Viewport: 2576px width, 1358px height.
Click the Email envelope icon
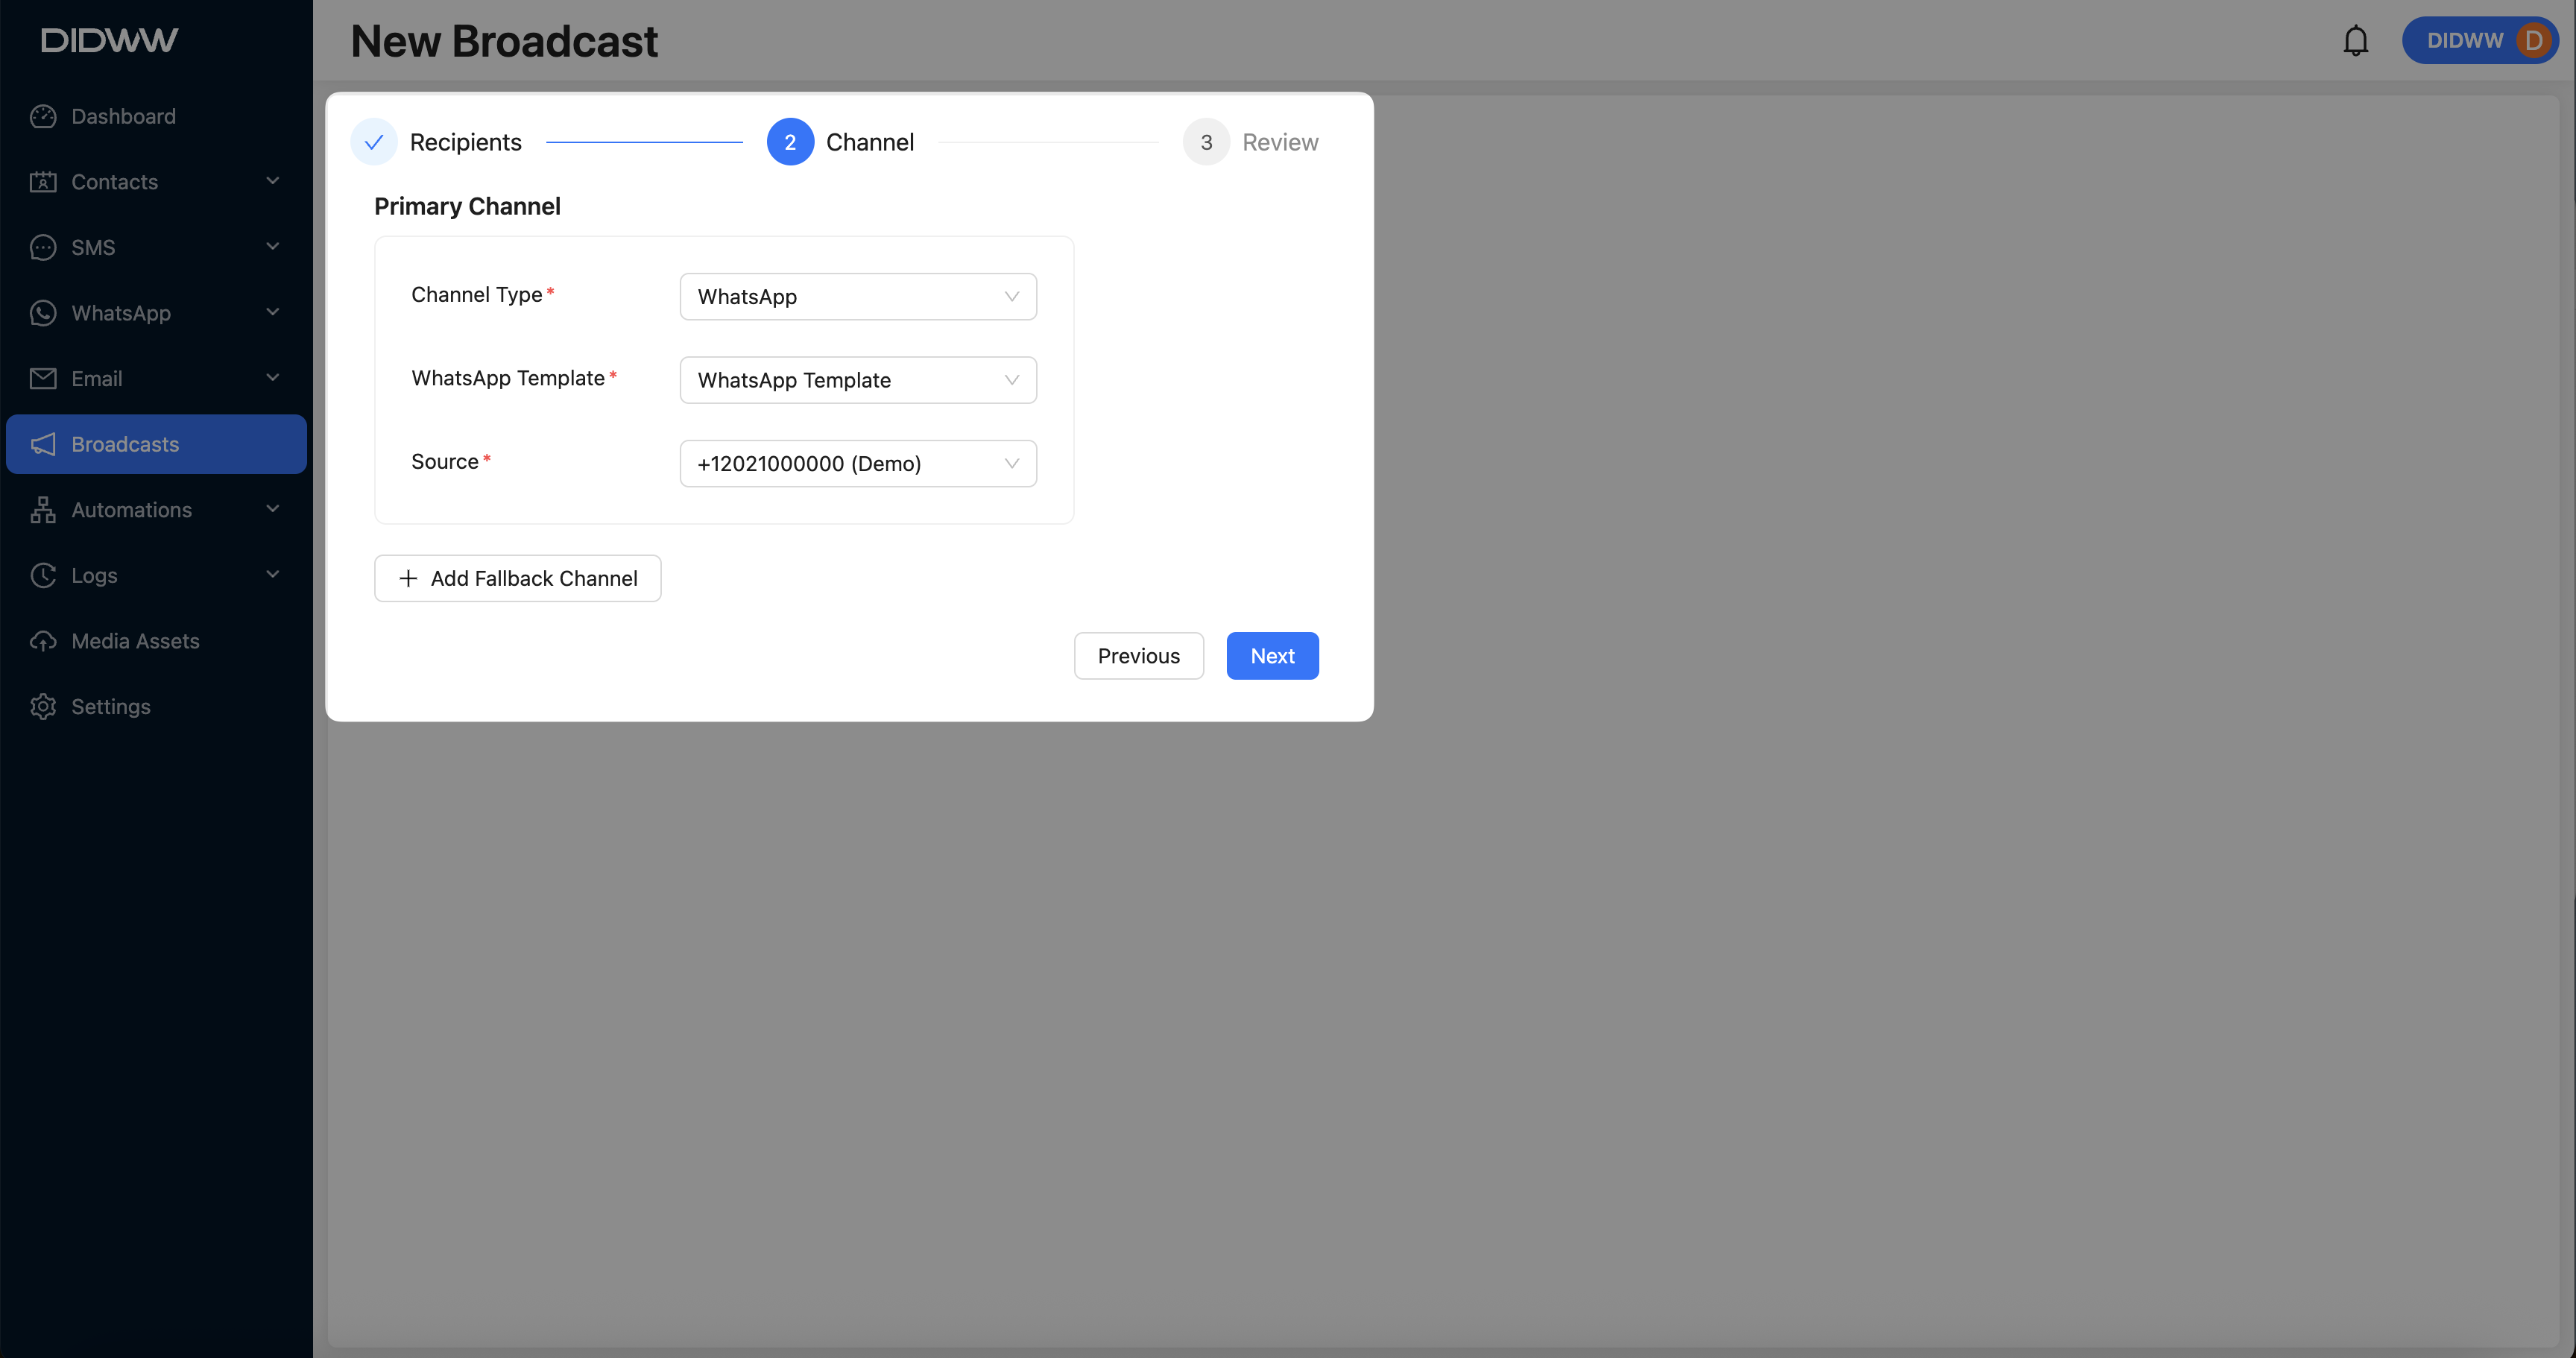pos(43,378)
